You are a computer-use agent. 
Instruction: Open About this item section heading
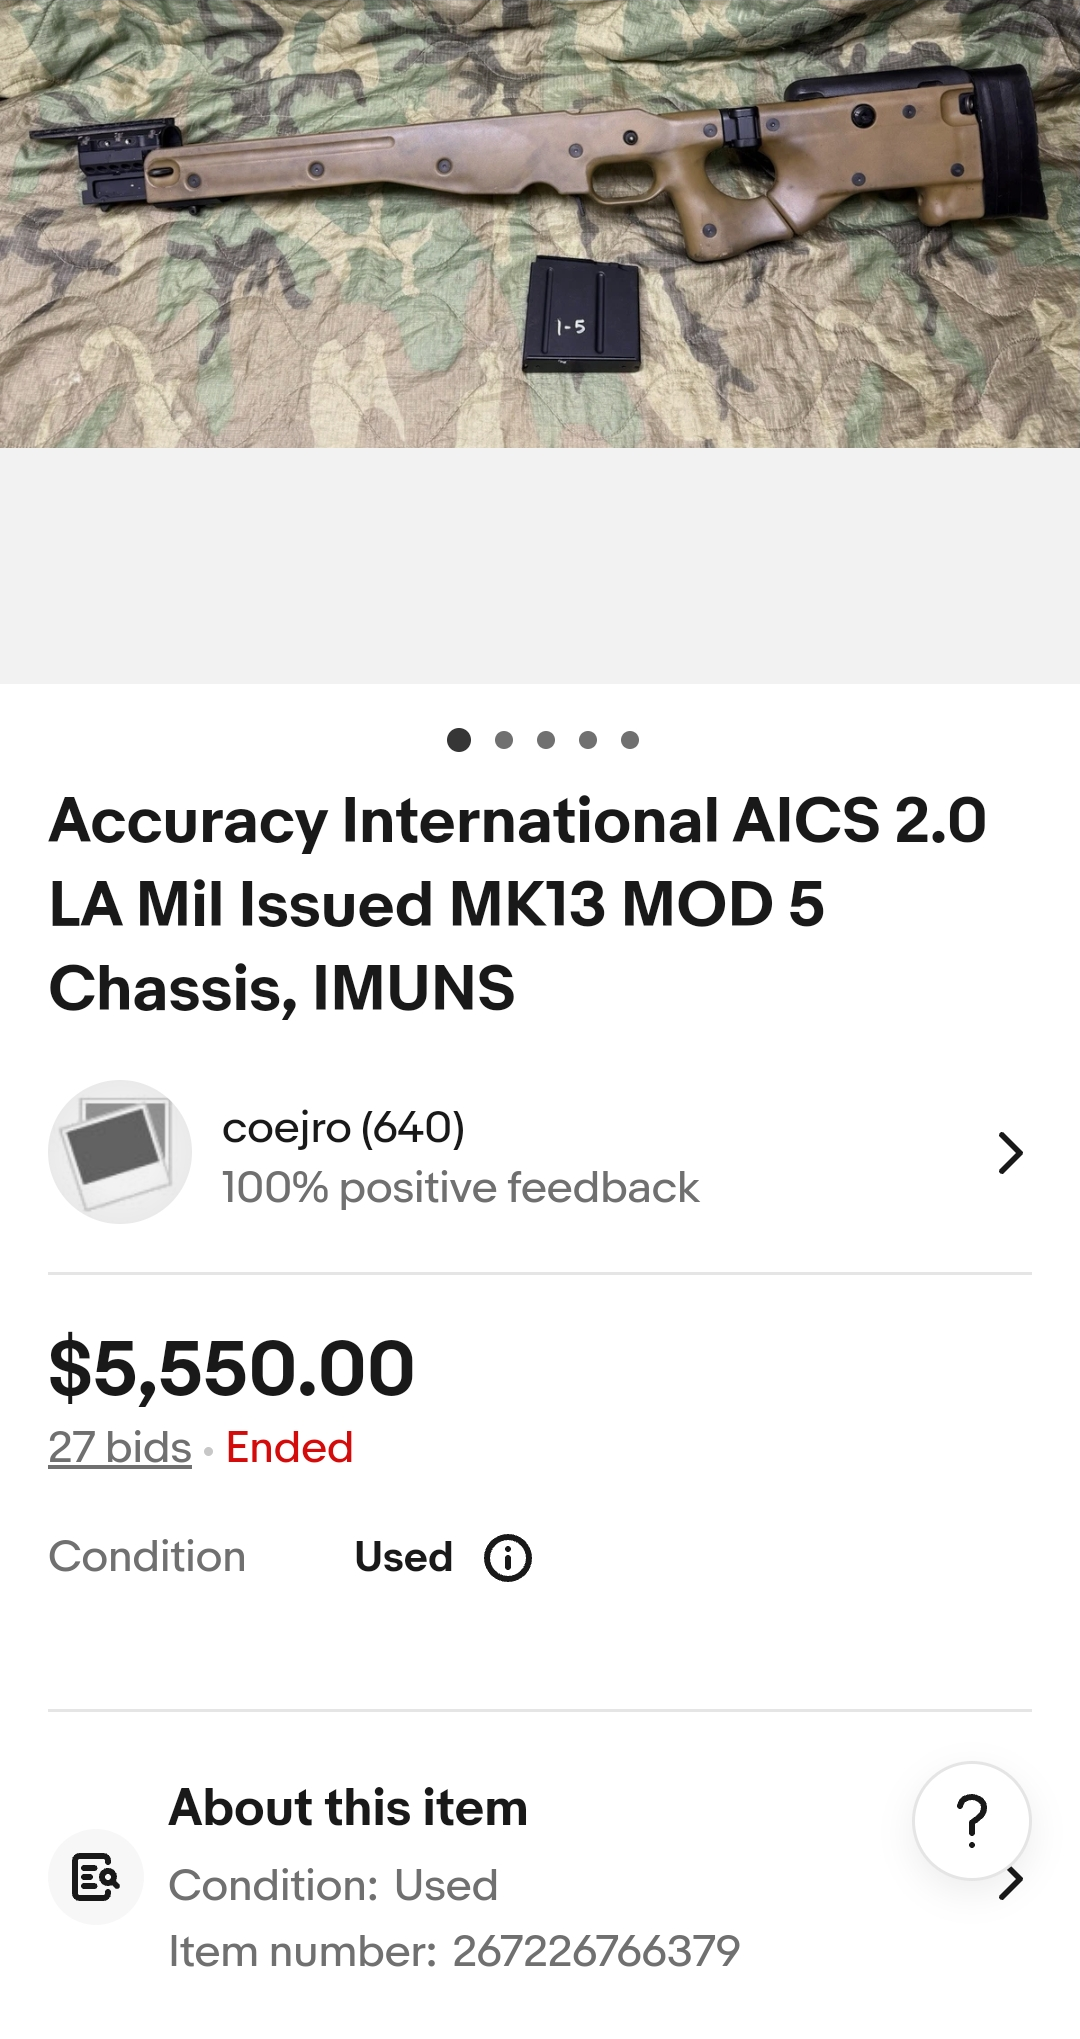pyautogui.click(x=348, y=1808)
